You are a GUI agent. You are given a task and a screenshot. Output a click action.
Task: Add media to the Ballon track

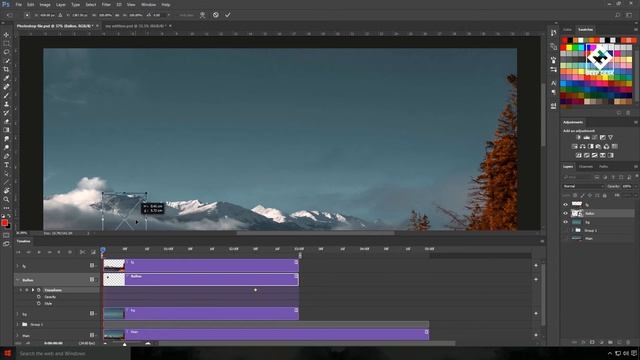point(536,280)
